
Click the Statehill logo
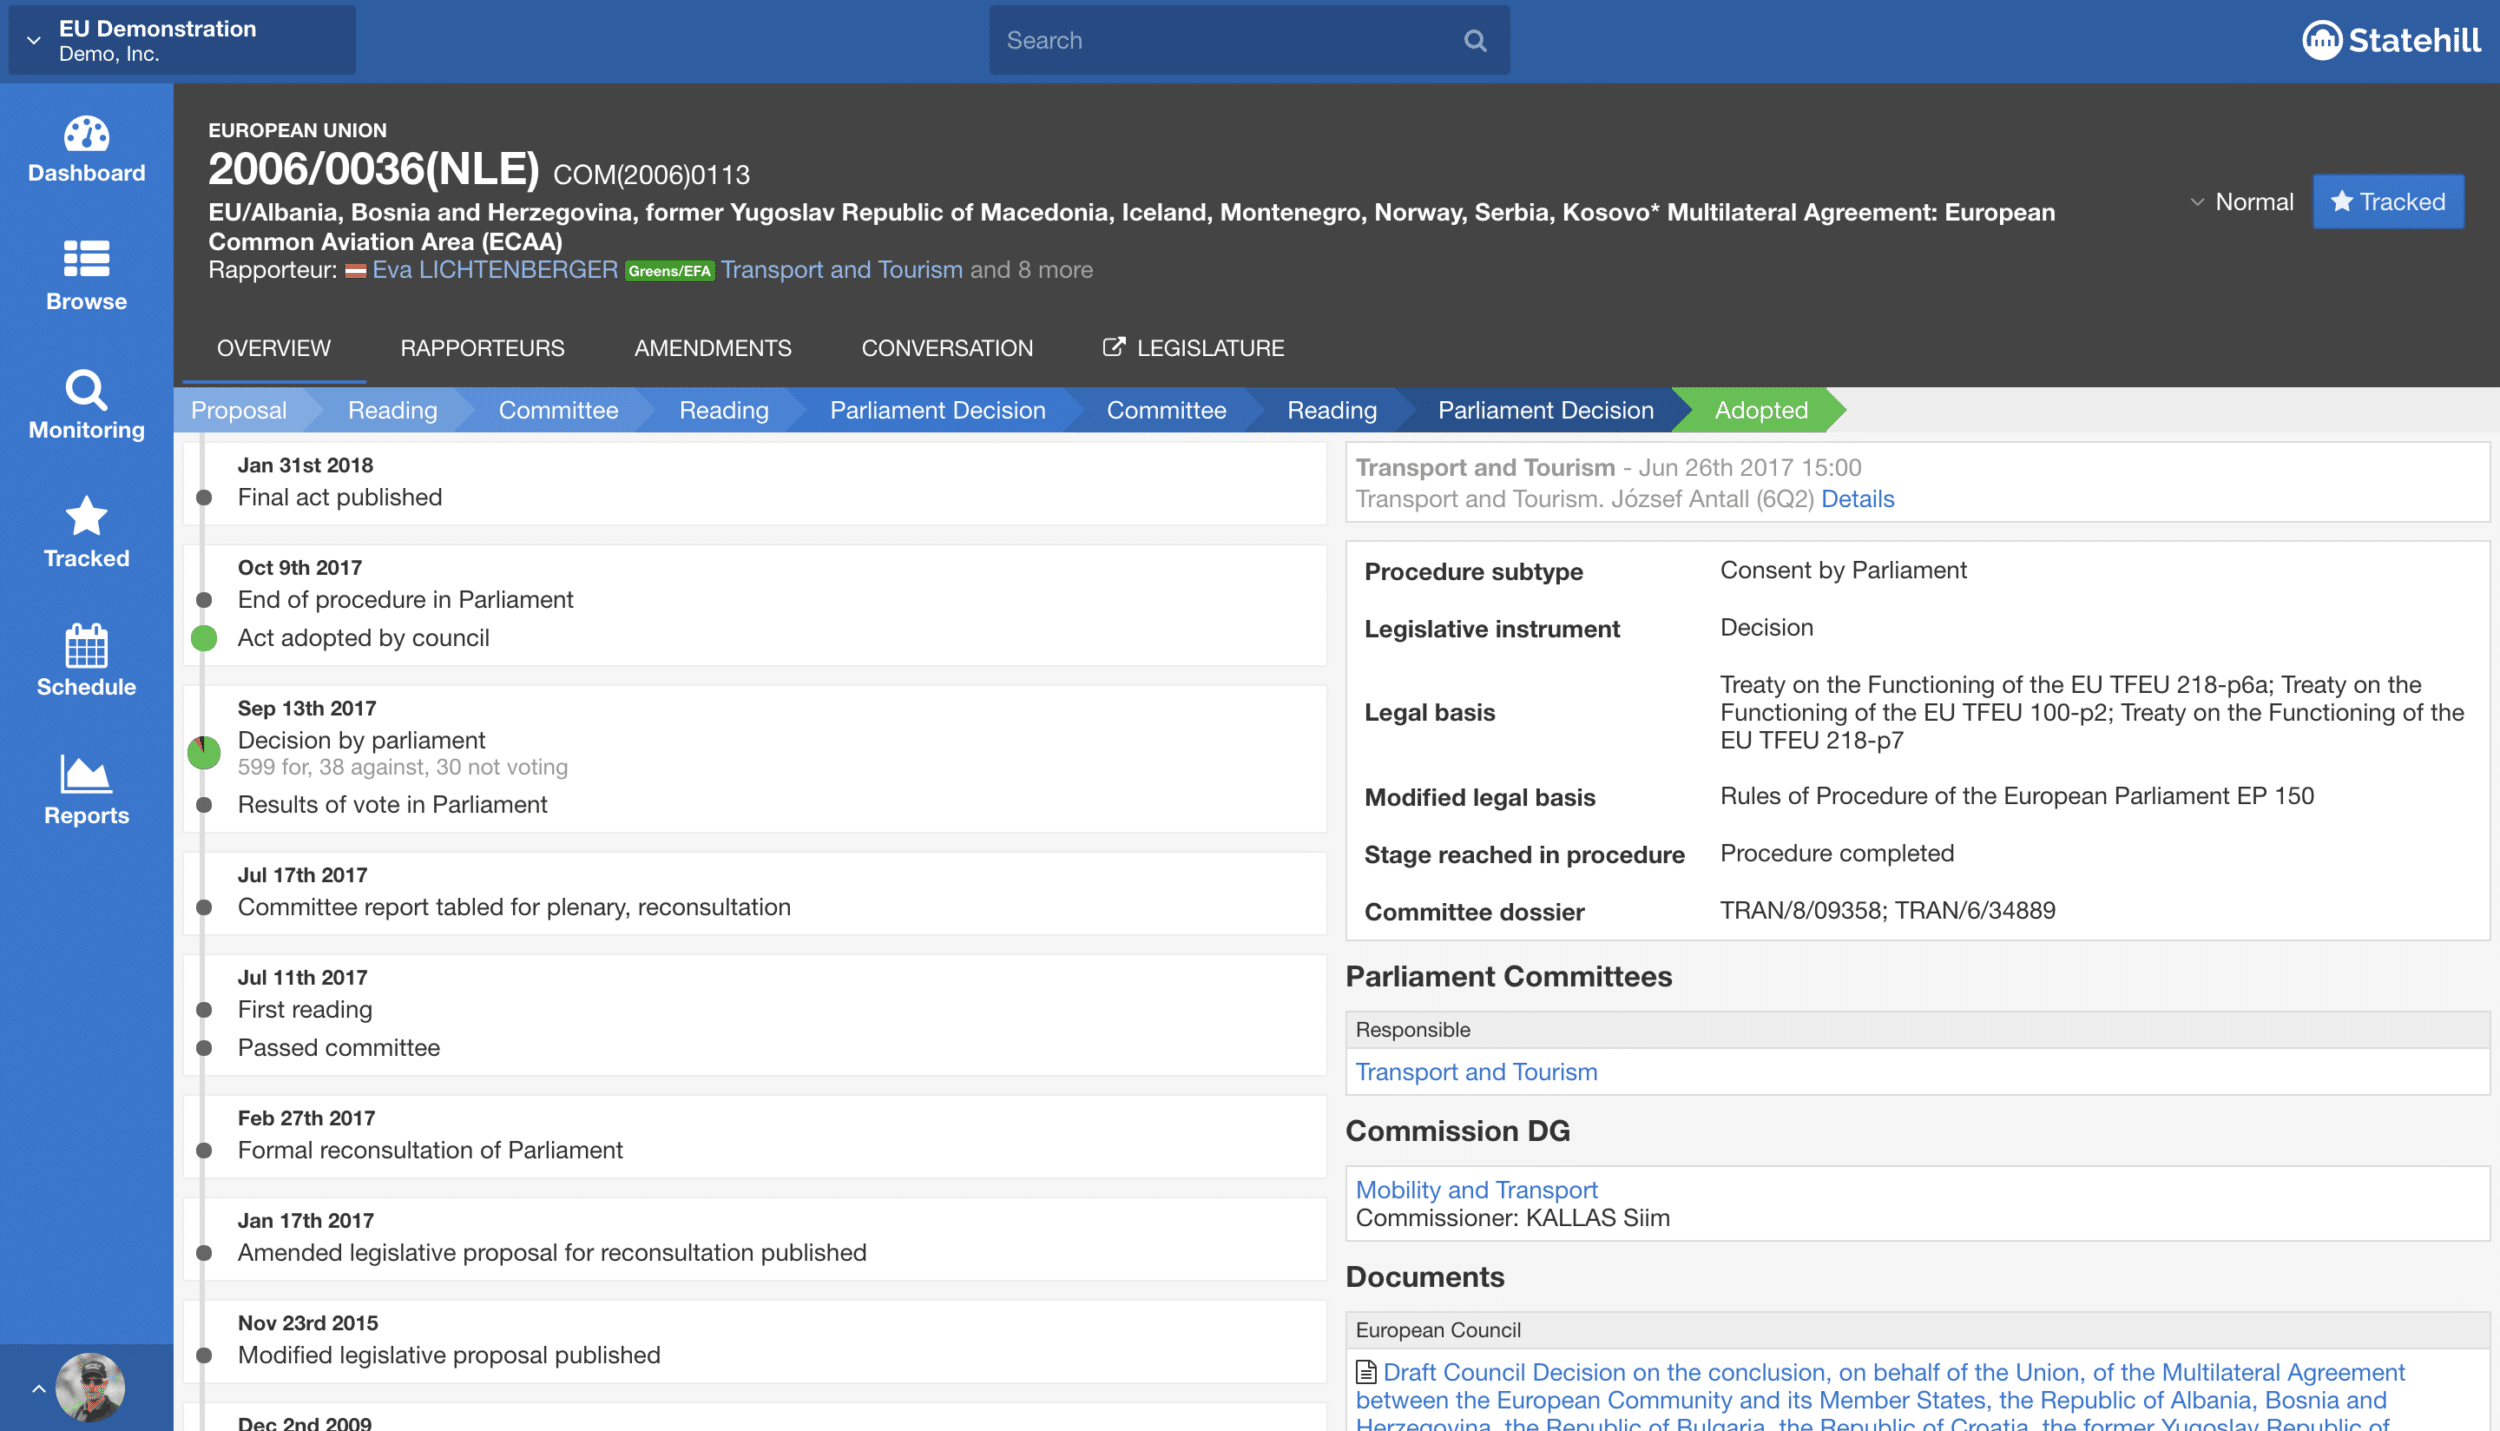tap(2391, 41)
